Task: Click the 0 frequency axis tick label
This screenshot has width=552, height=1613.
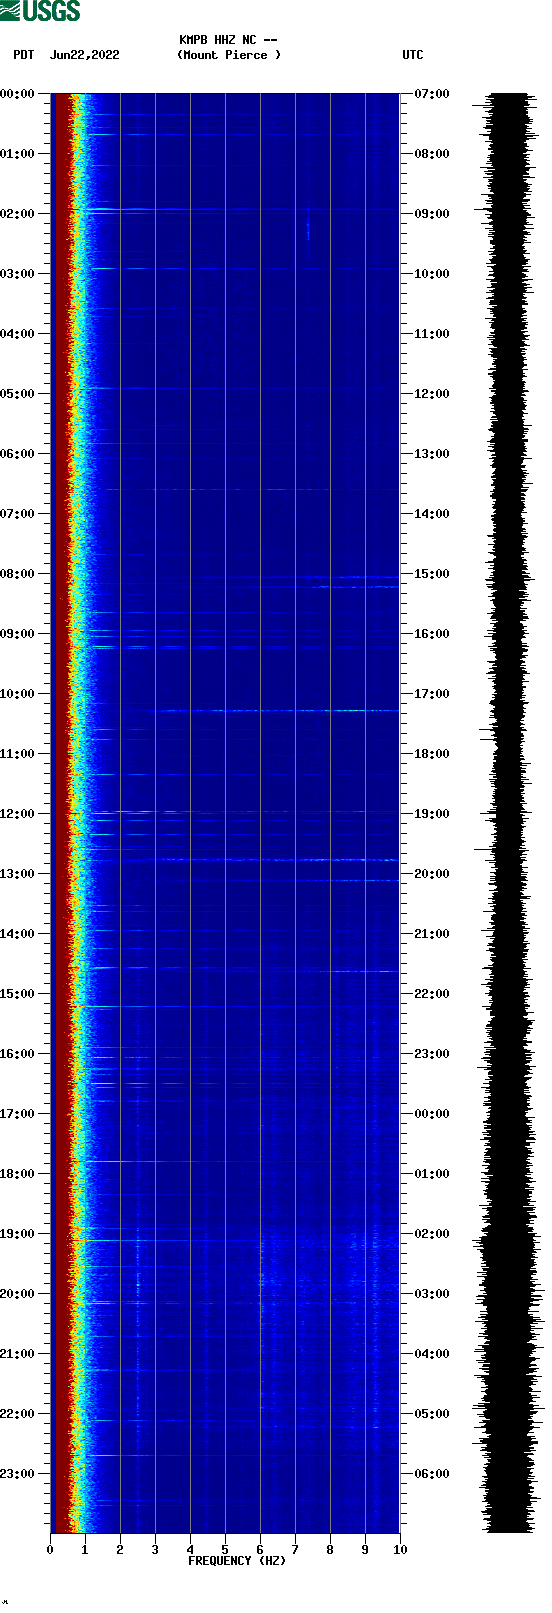Action: tap(50, 1550)
